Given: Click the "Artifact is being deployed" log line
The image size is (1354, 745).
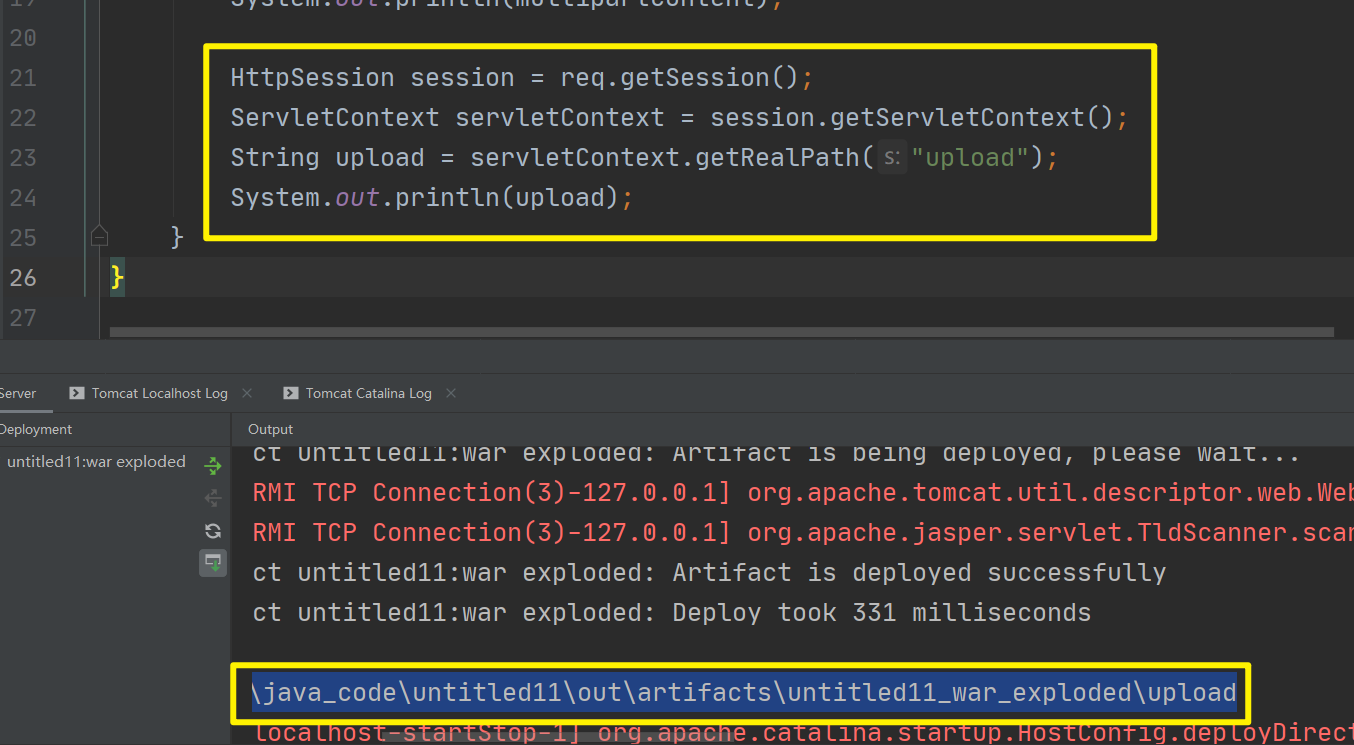Looking at the screenshot, I should [776, 455].
